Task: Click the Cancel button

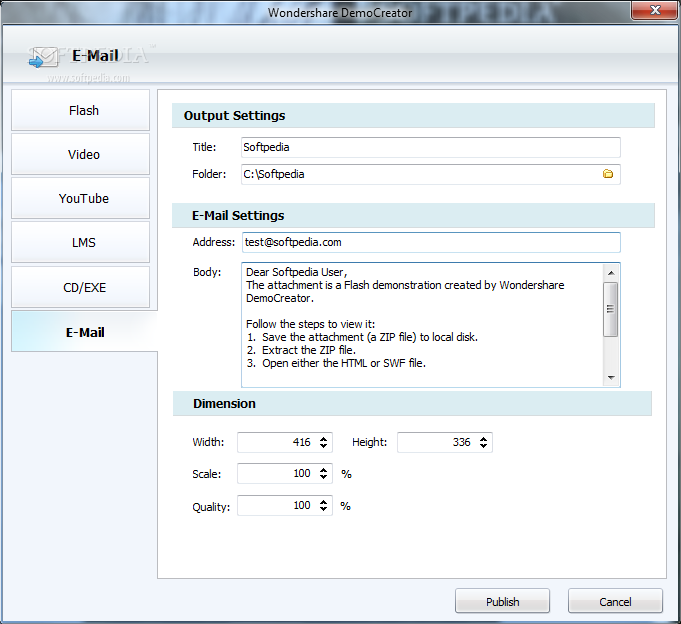Action: (x=615, y=601)
